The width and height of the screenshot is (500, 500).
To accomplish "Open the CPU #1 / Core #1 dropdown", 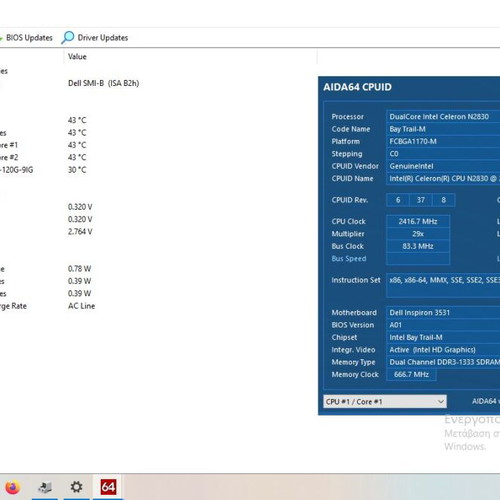I will [385, 402].
